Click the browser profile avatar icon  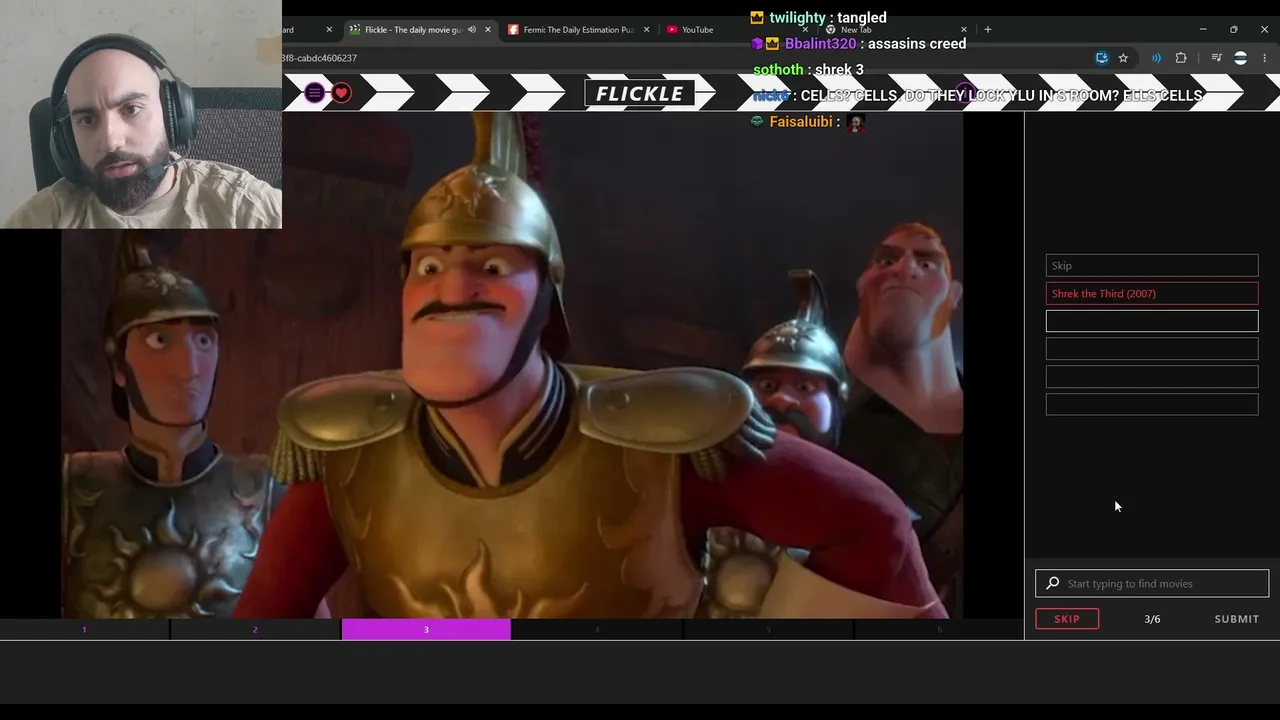[x=1240, y=58]
